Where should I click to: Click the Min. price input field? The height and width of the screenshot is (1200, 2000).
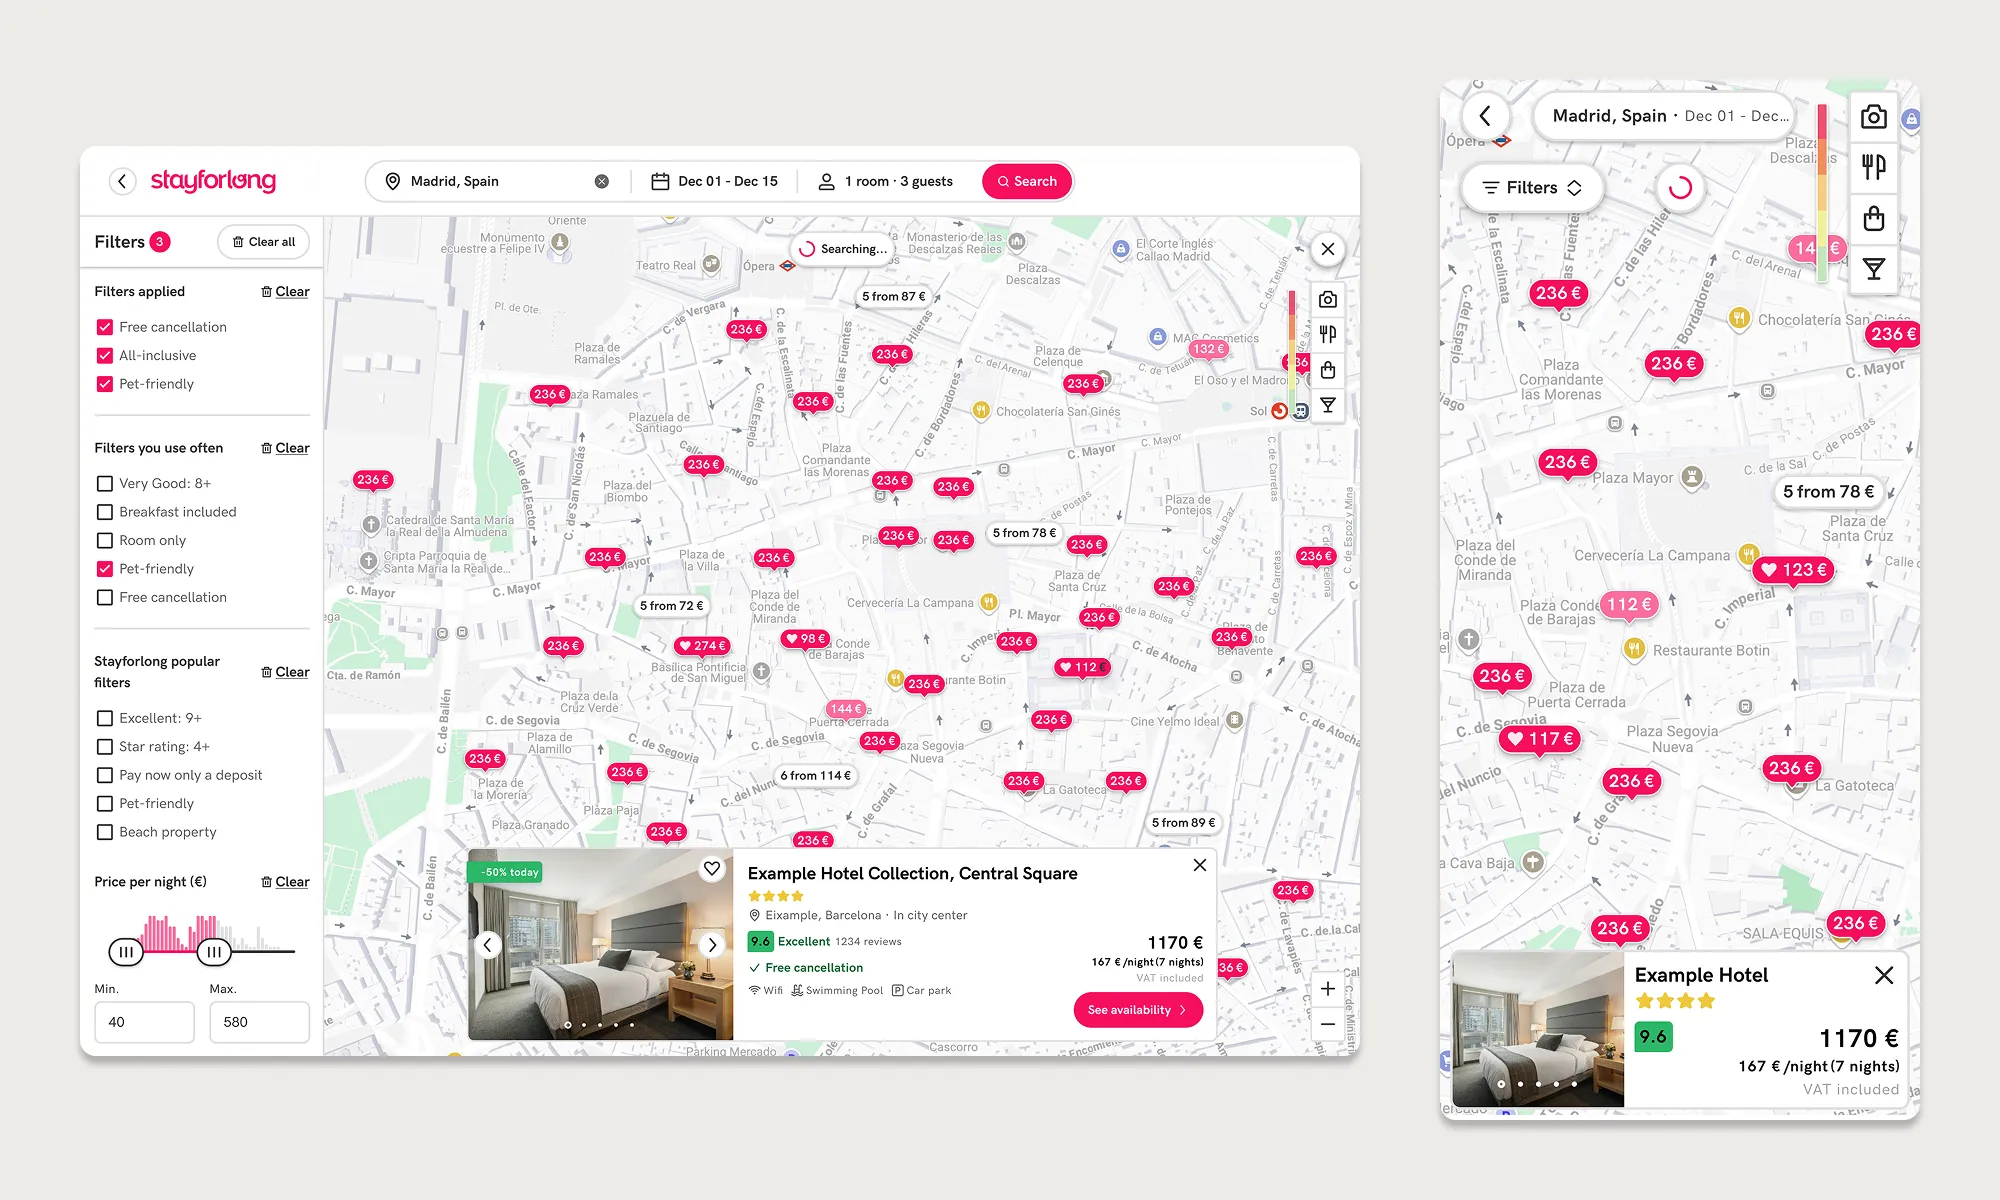click(144, 1022)
